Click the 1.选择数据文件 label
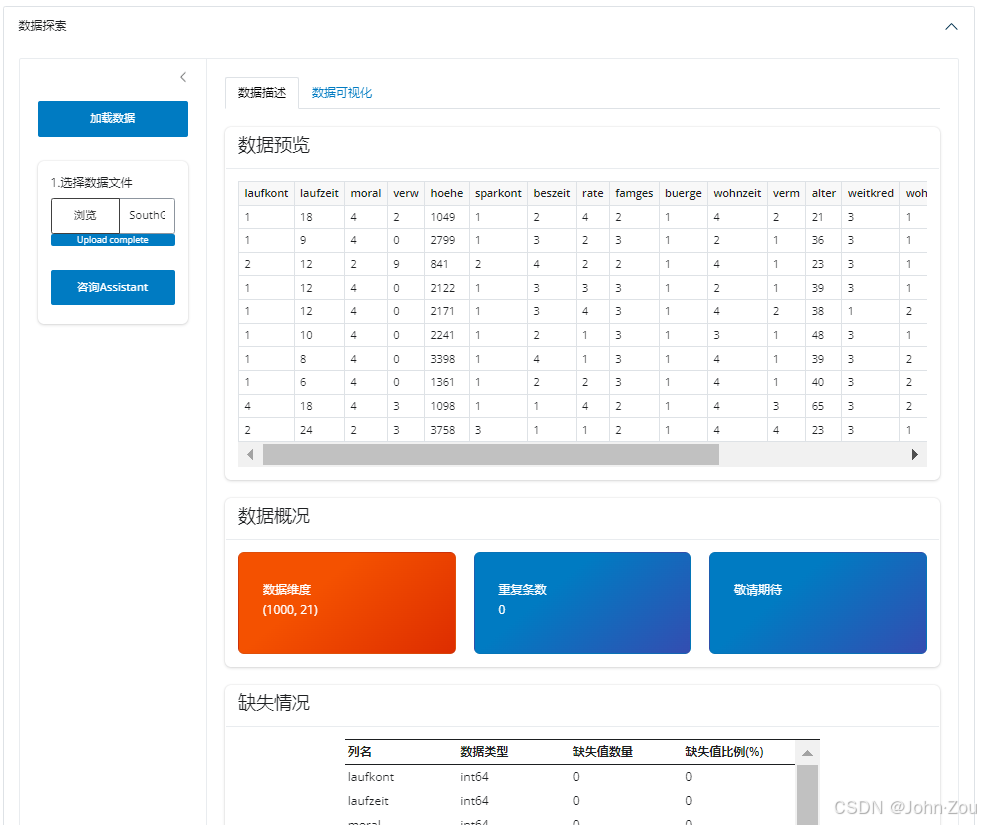 point(91,183)
